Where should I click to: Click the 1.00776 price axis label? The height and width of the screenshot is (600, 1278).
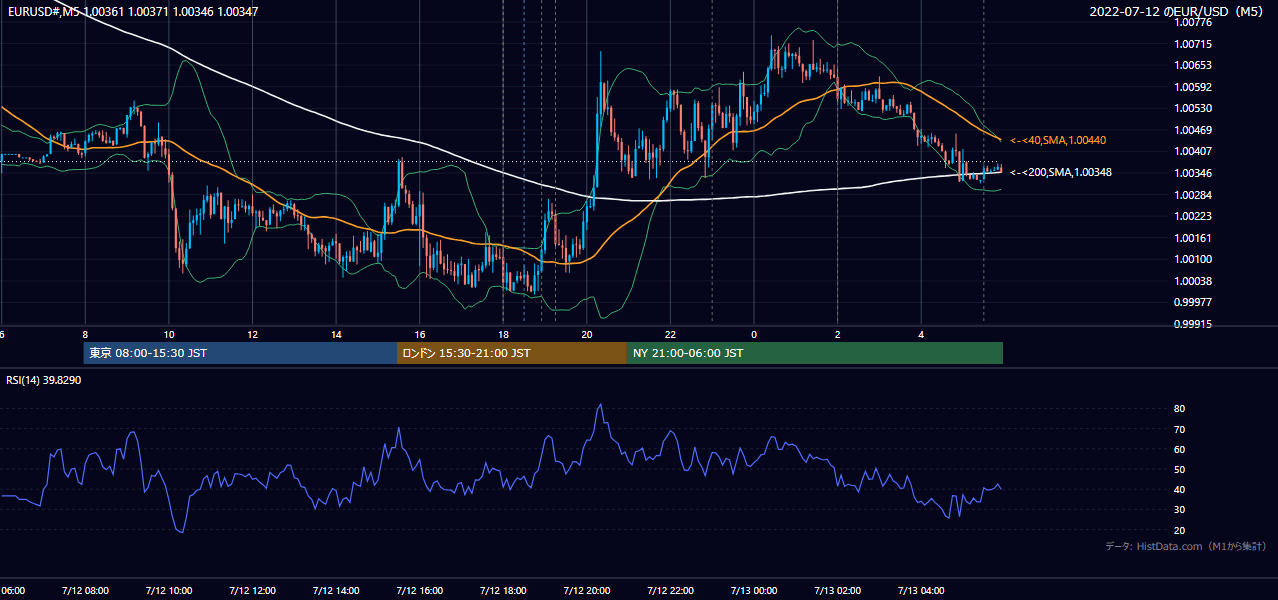coord(1194,22)
